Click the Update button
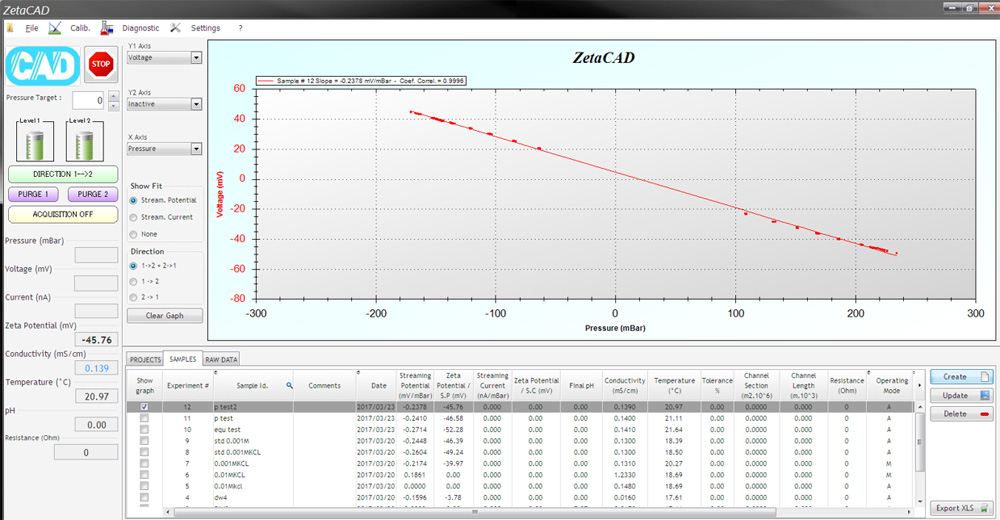This screenshot has height=520, width=1000. 961,395
